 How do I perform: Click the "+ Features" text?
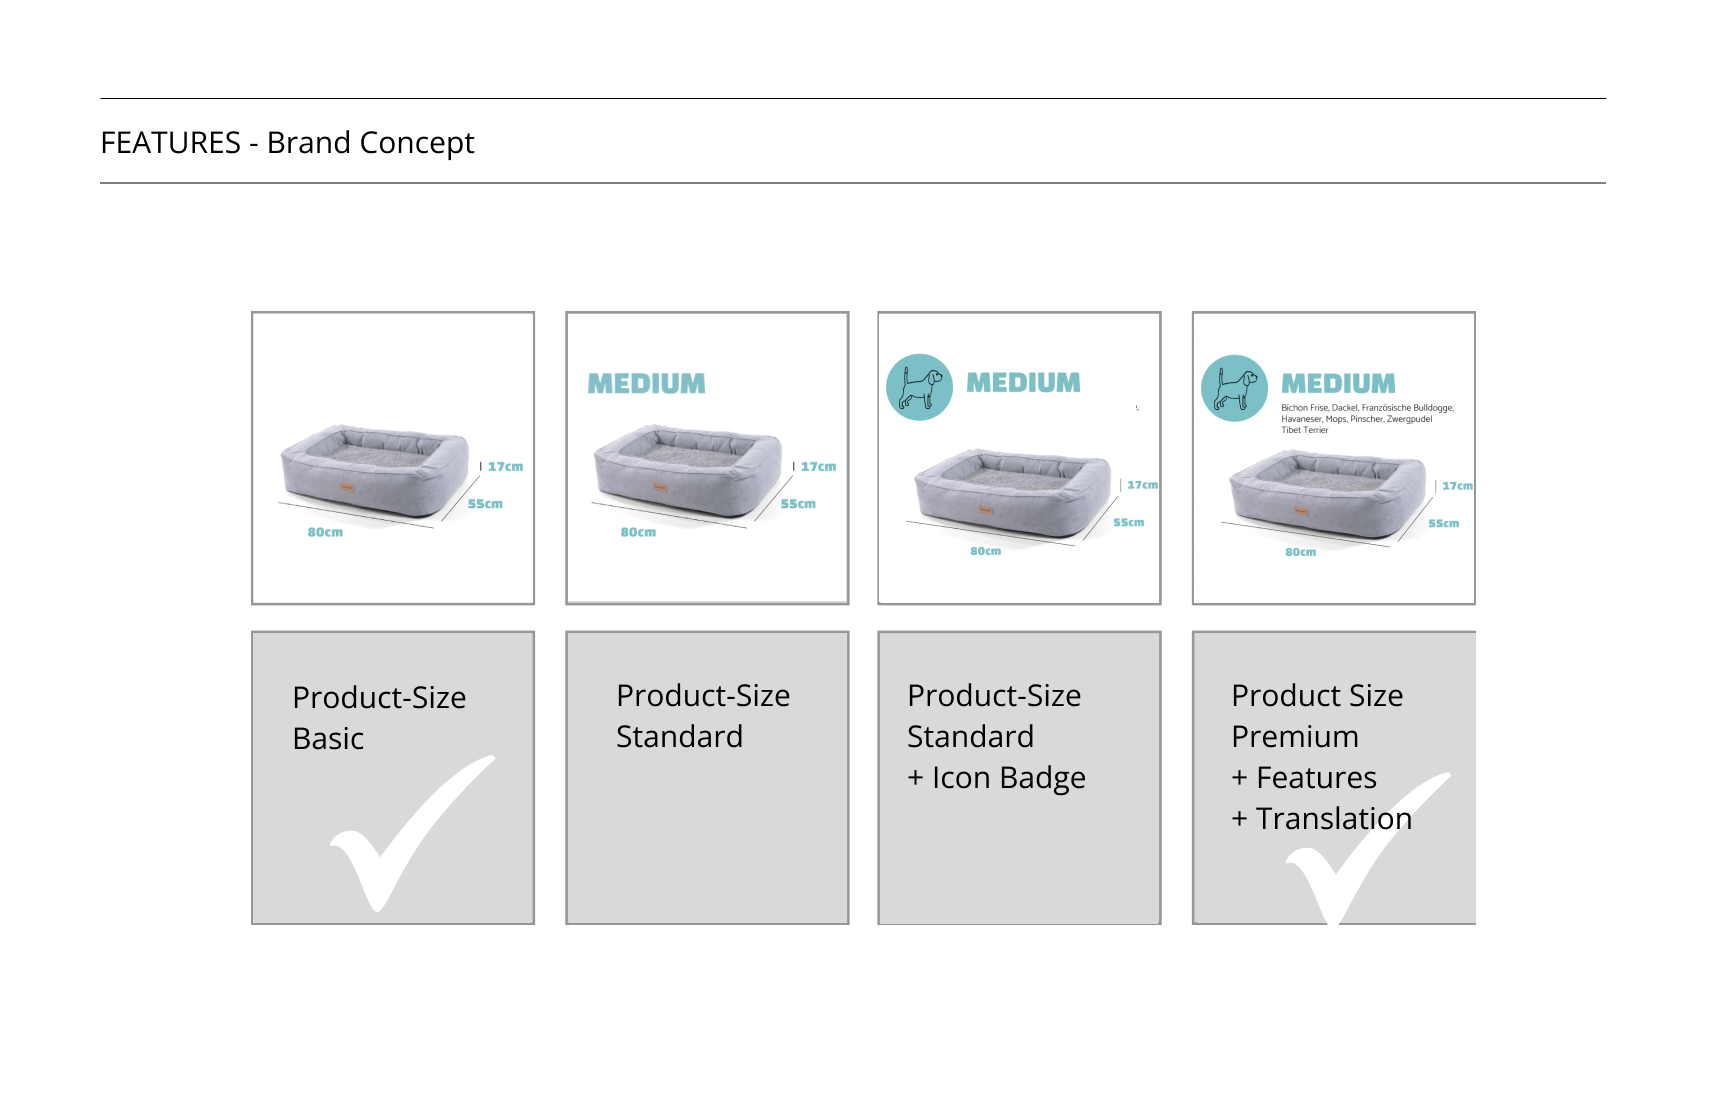pyautogui.click(x=1304, y=778)
